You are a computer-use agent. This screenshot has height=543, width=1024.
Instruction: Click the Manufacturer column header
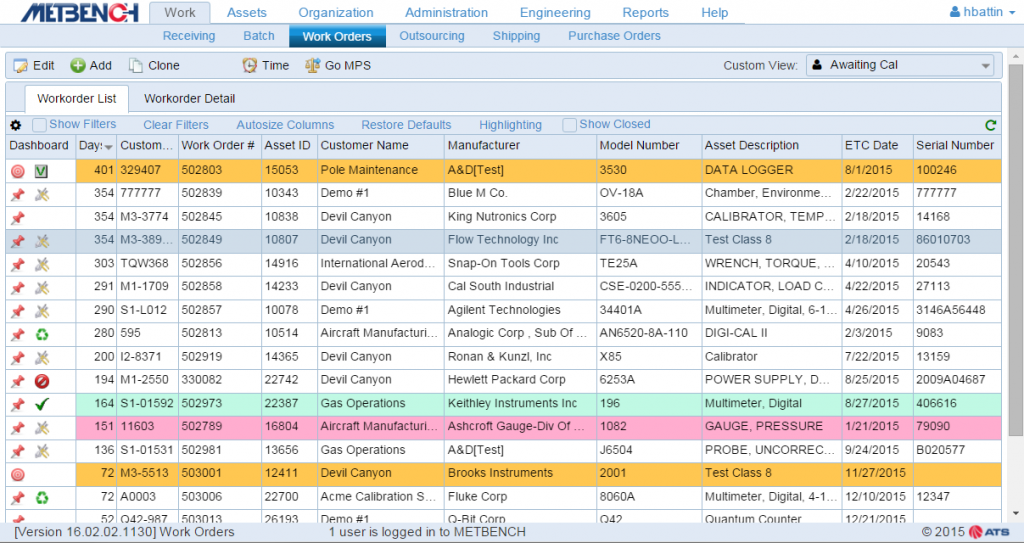(x=520, y=146)
